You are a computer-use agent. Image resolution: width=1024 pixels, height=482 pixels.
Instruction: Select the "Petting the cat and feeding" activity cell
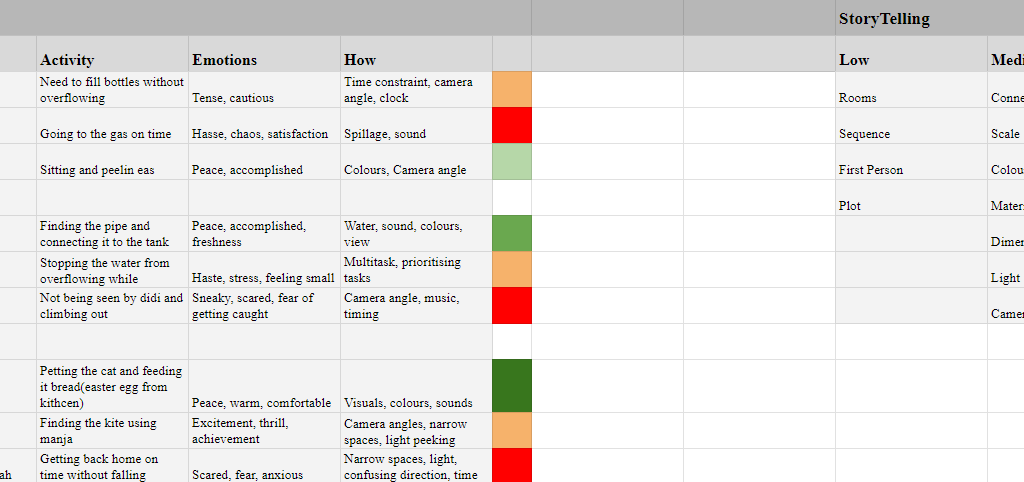click(x=112, y=386)
